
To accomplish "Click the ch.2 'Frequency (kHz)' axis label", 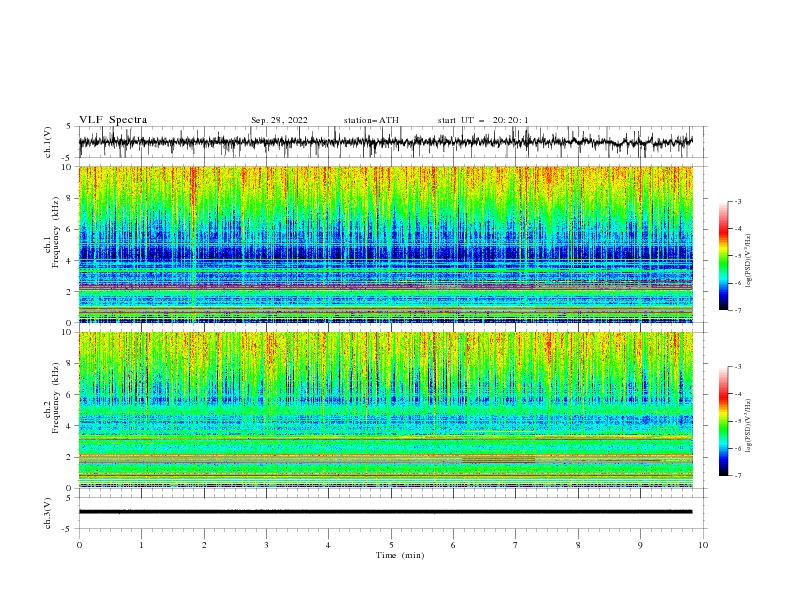I will pyautogui.click(x=56, y=398).
